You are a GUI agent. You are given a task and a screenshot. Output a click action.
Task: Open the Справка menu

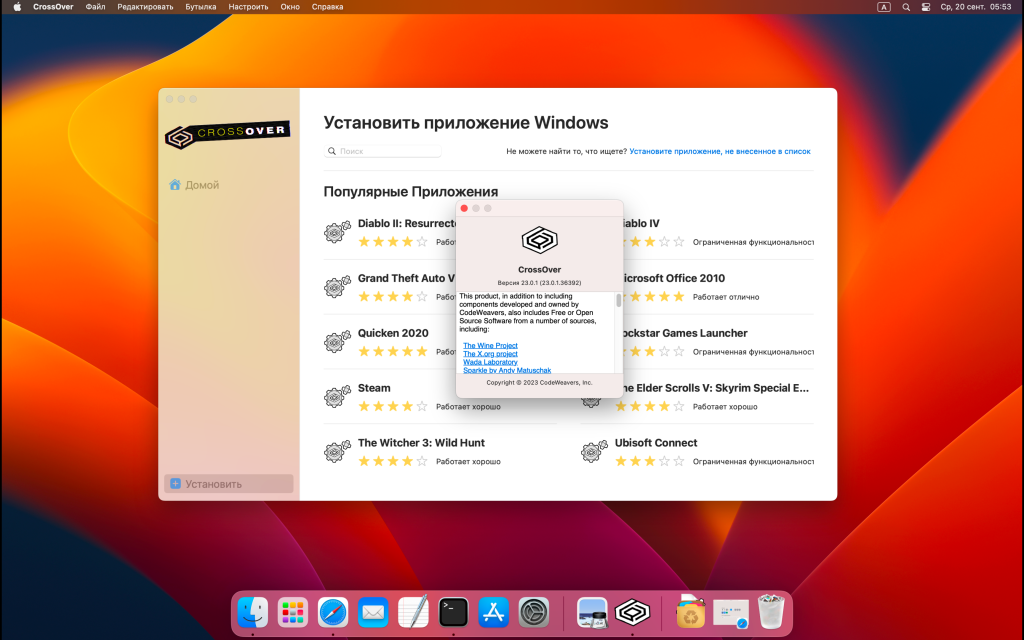pos(327,7)
